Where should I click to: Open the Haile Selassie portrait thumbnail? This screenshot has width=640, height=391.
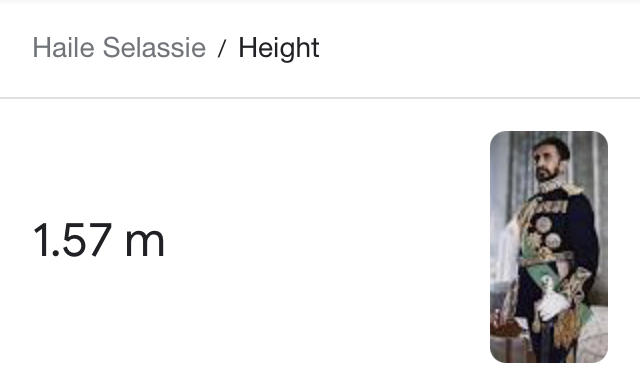[x=549, y=247]
